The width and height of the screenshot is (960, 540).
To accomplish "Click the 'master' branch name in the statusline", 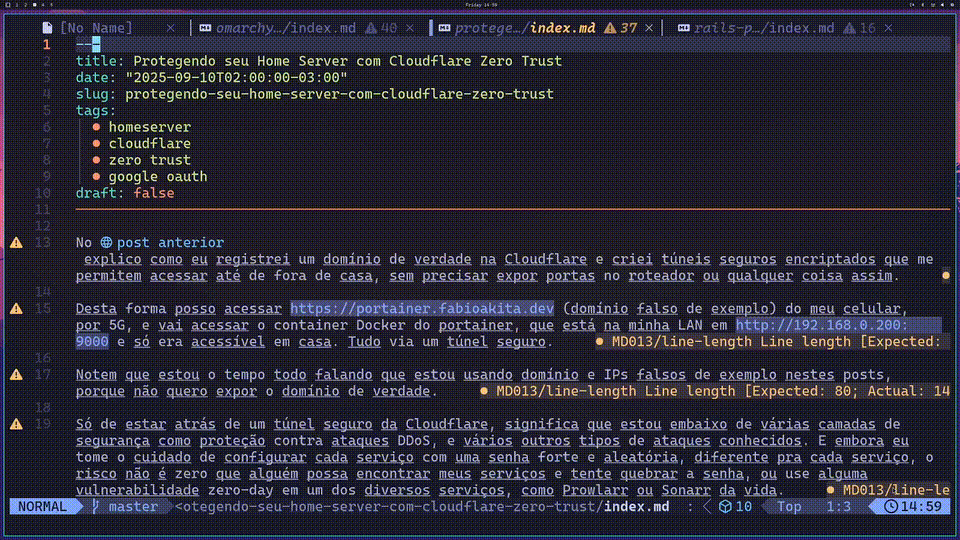I will [x=133, y=506].
